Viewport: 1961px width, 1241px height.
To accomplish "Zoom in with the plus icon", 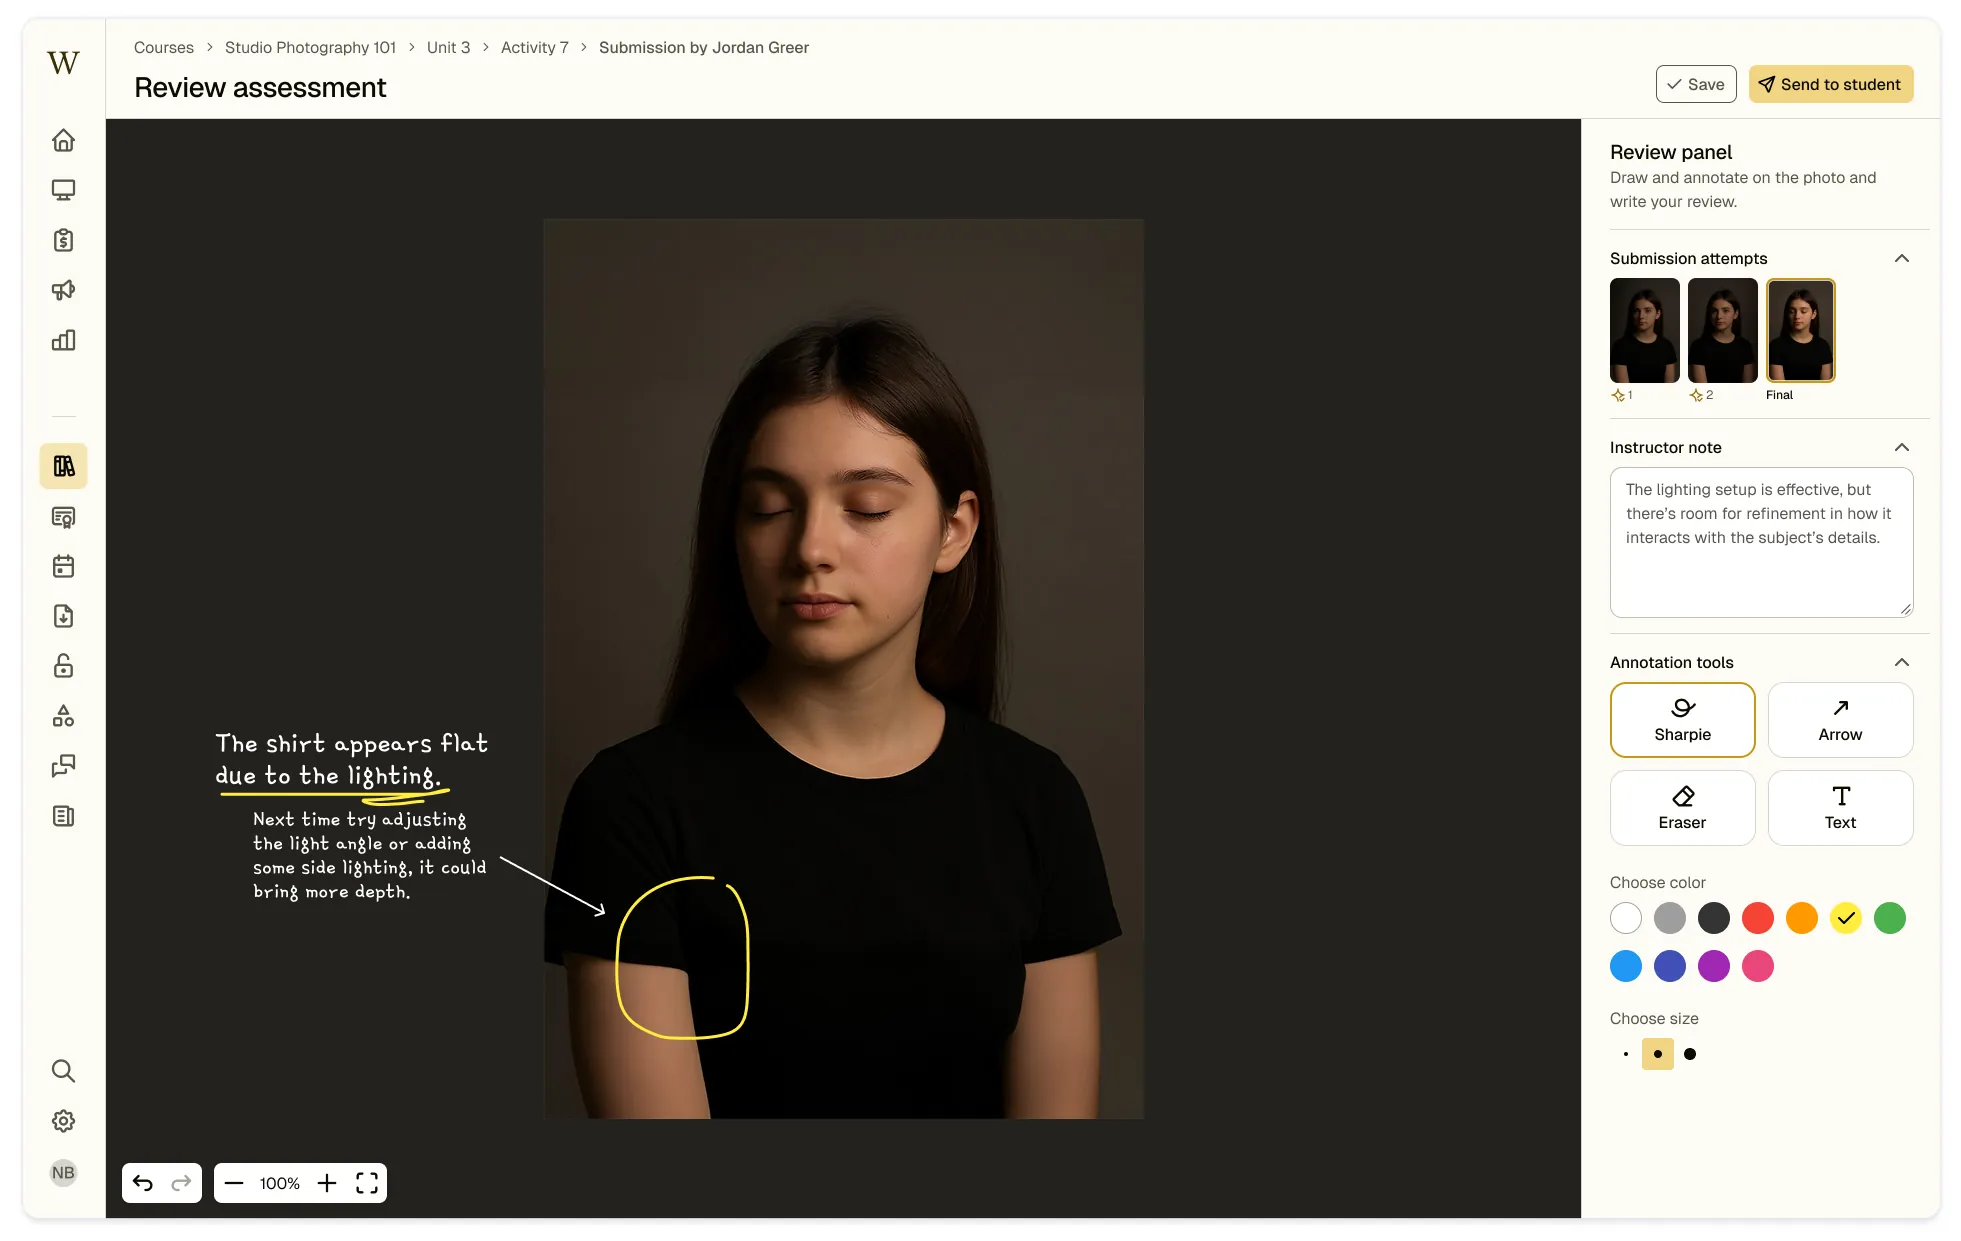I will (327, 1183).
